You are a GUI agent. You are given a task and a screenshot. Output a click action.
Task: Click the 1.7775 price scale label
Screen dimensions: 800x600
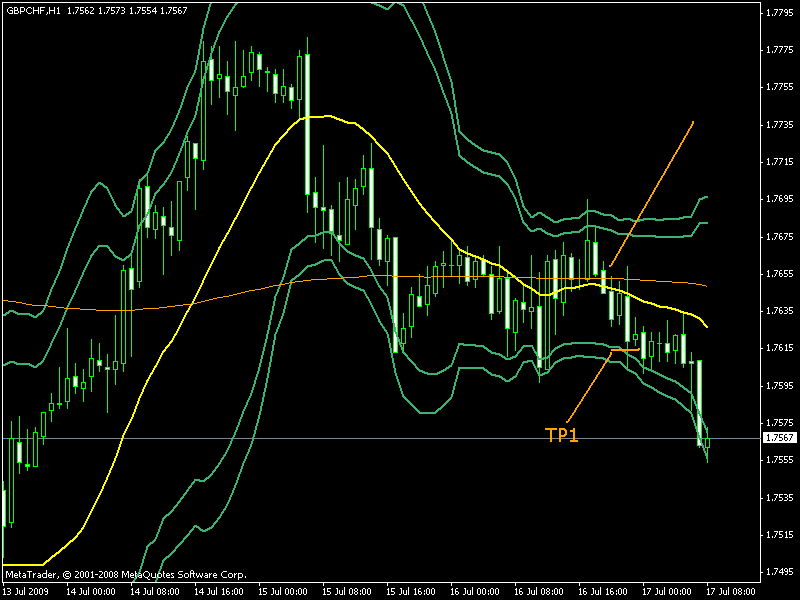pyautogui.click(x=780, y=49)
